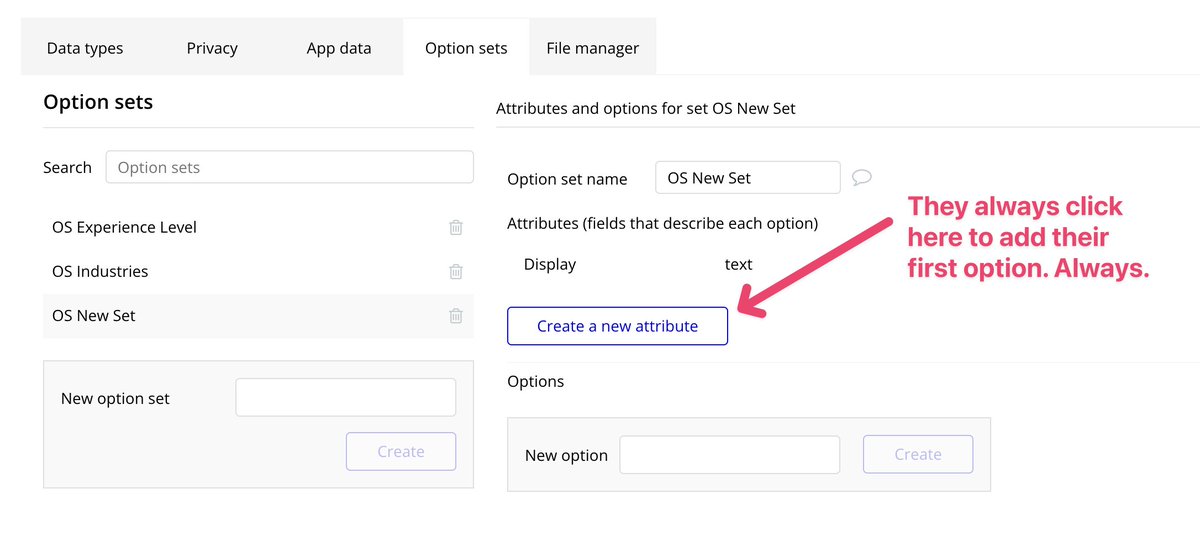Delete the OS Industries option set
1200x557 pixels.
click(x=456, y=271)
